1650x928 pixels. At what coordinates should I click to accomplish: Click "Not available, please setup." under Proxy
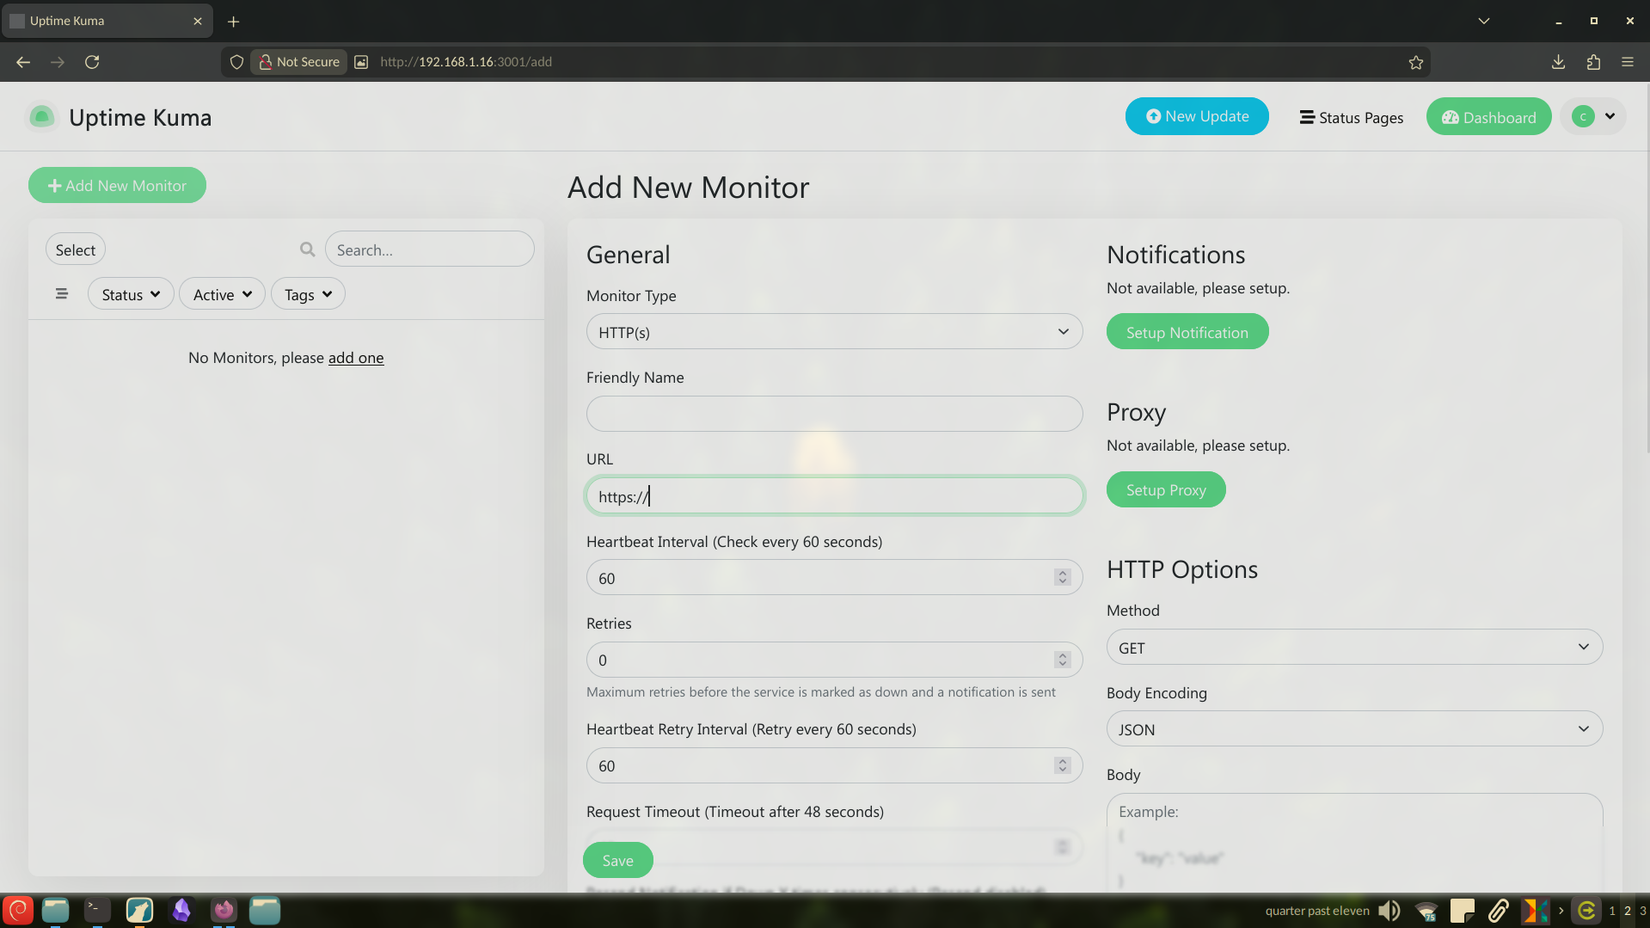[x=1198, y=446]
